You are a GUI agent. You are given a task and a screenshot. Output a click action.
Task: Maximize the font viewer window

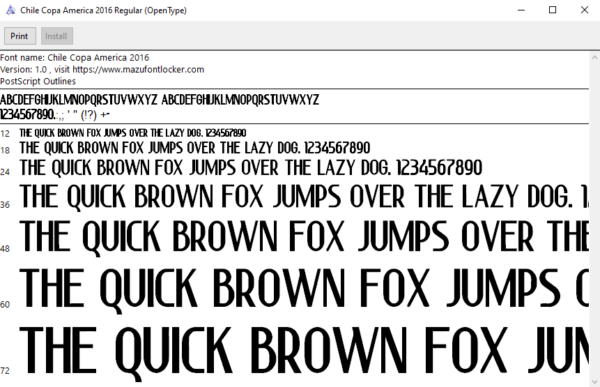pos(553,10)
